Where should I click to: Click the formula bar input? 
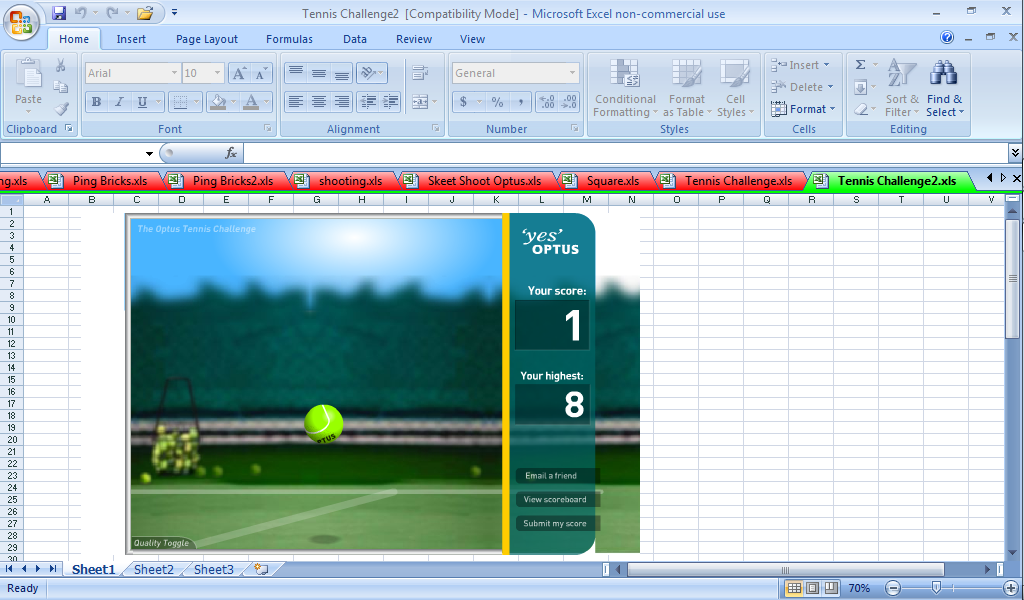pos(626,153)
